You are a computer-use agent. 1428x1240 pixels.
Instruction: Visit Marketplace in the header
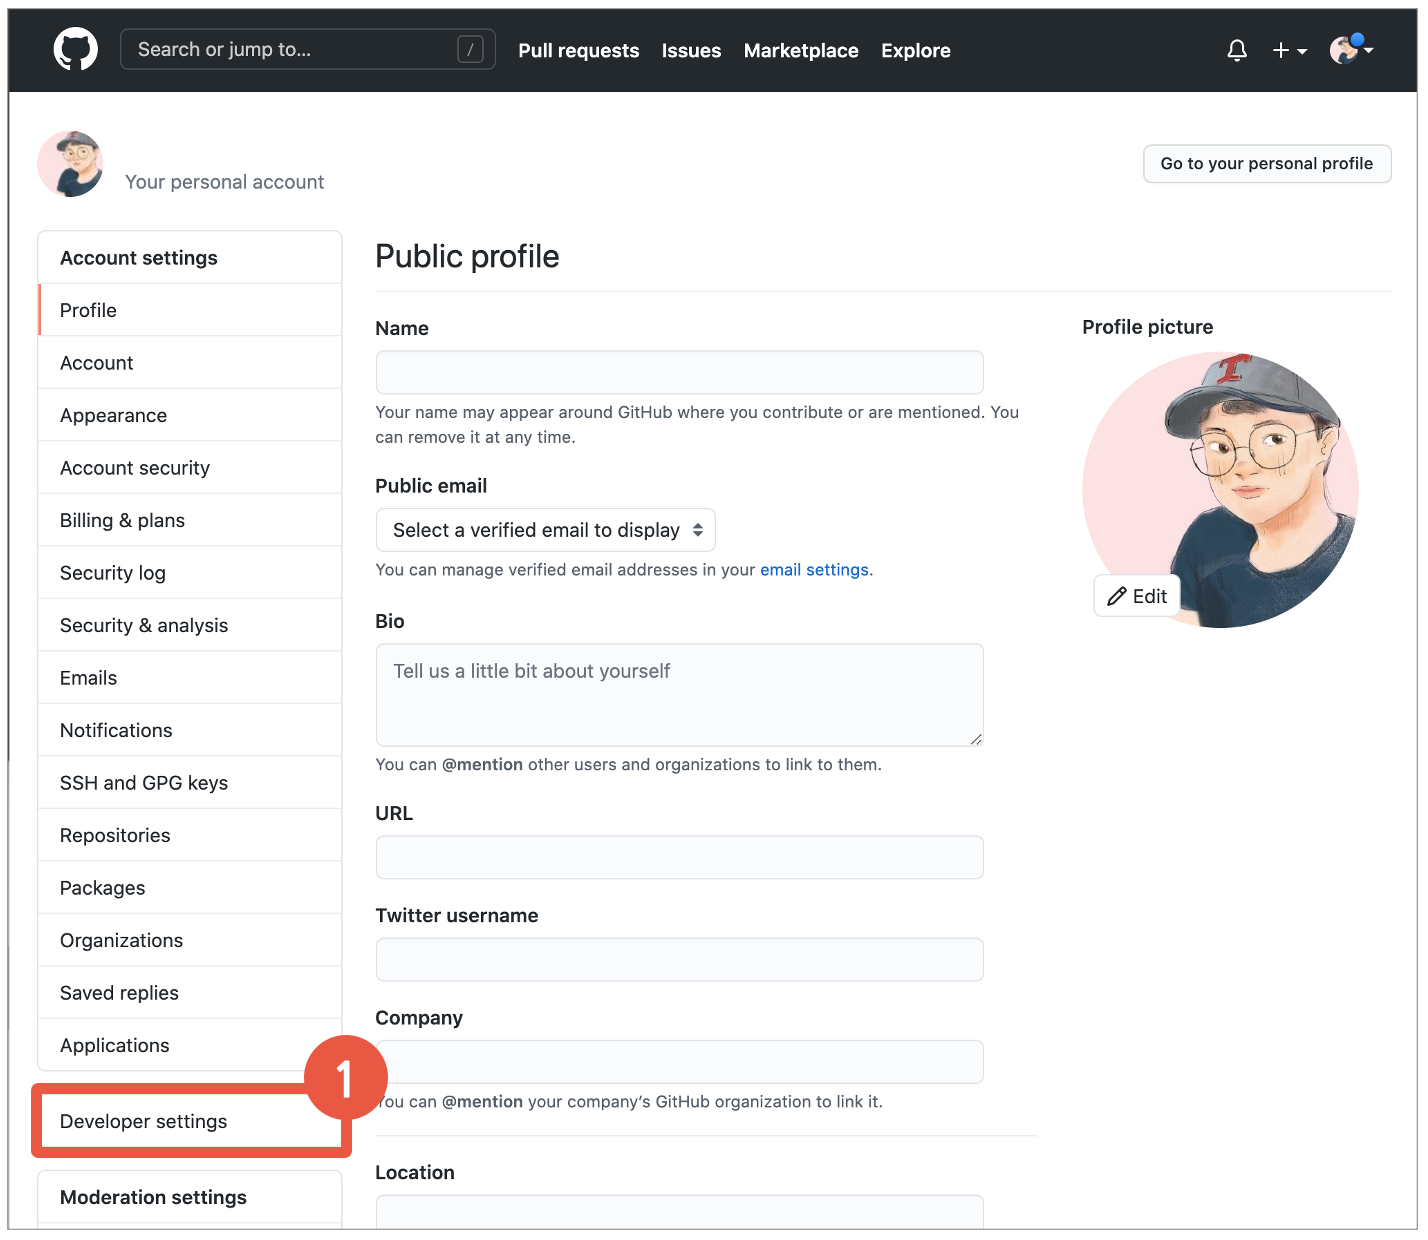point(801,50)
